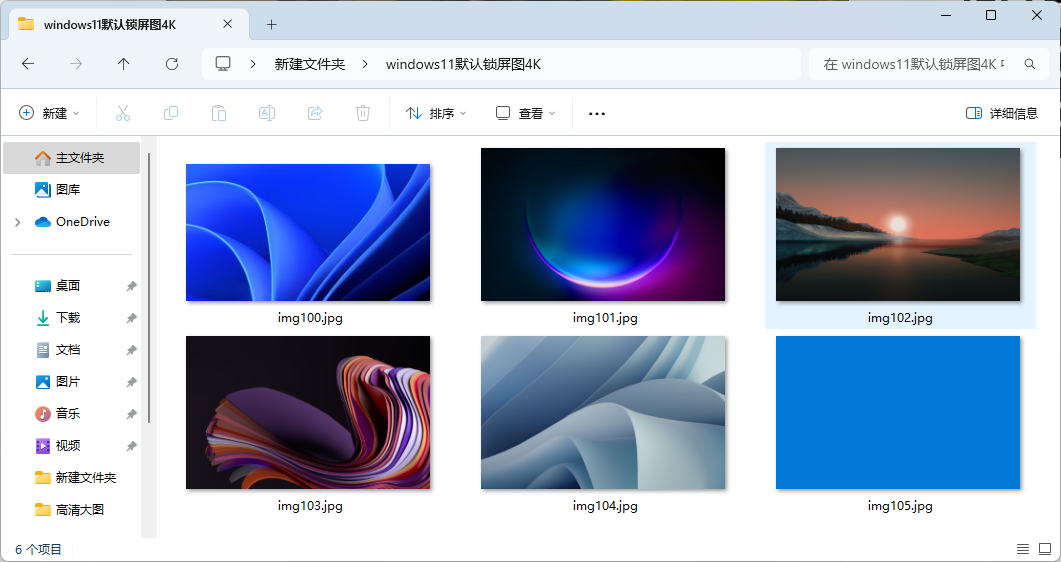Switch to large thumbnails view in status bar
1061x562 pixels.
[x=1045, y=549]
